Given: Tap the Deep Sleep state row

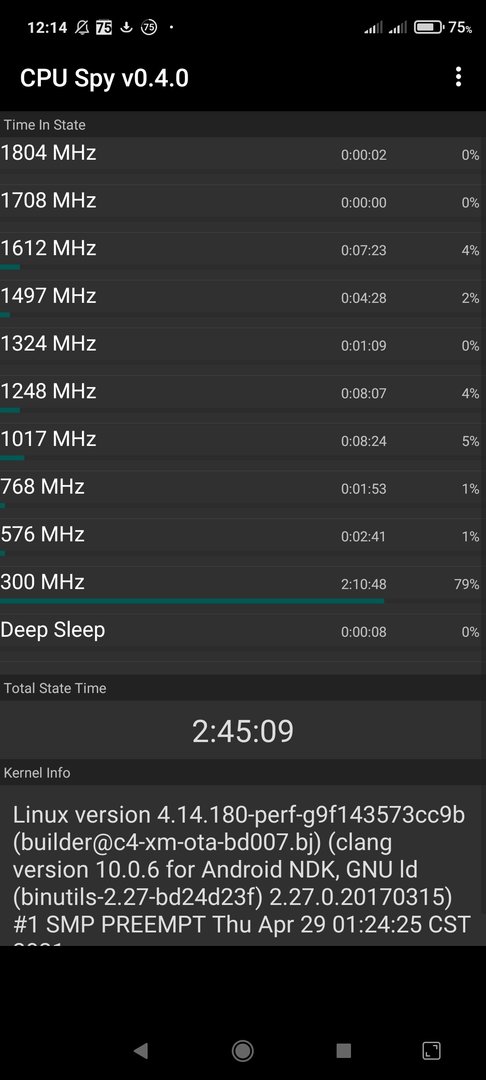Looking at the screenshot, I should [x=243, y=638].
